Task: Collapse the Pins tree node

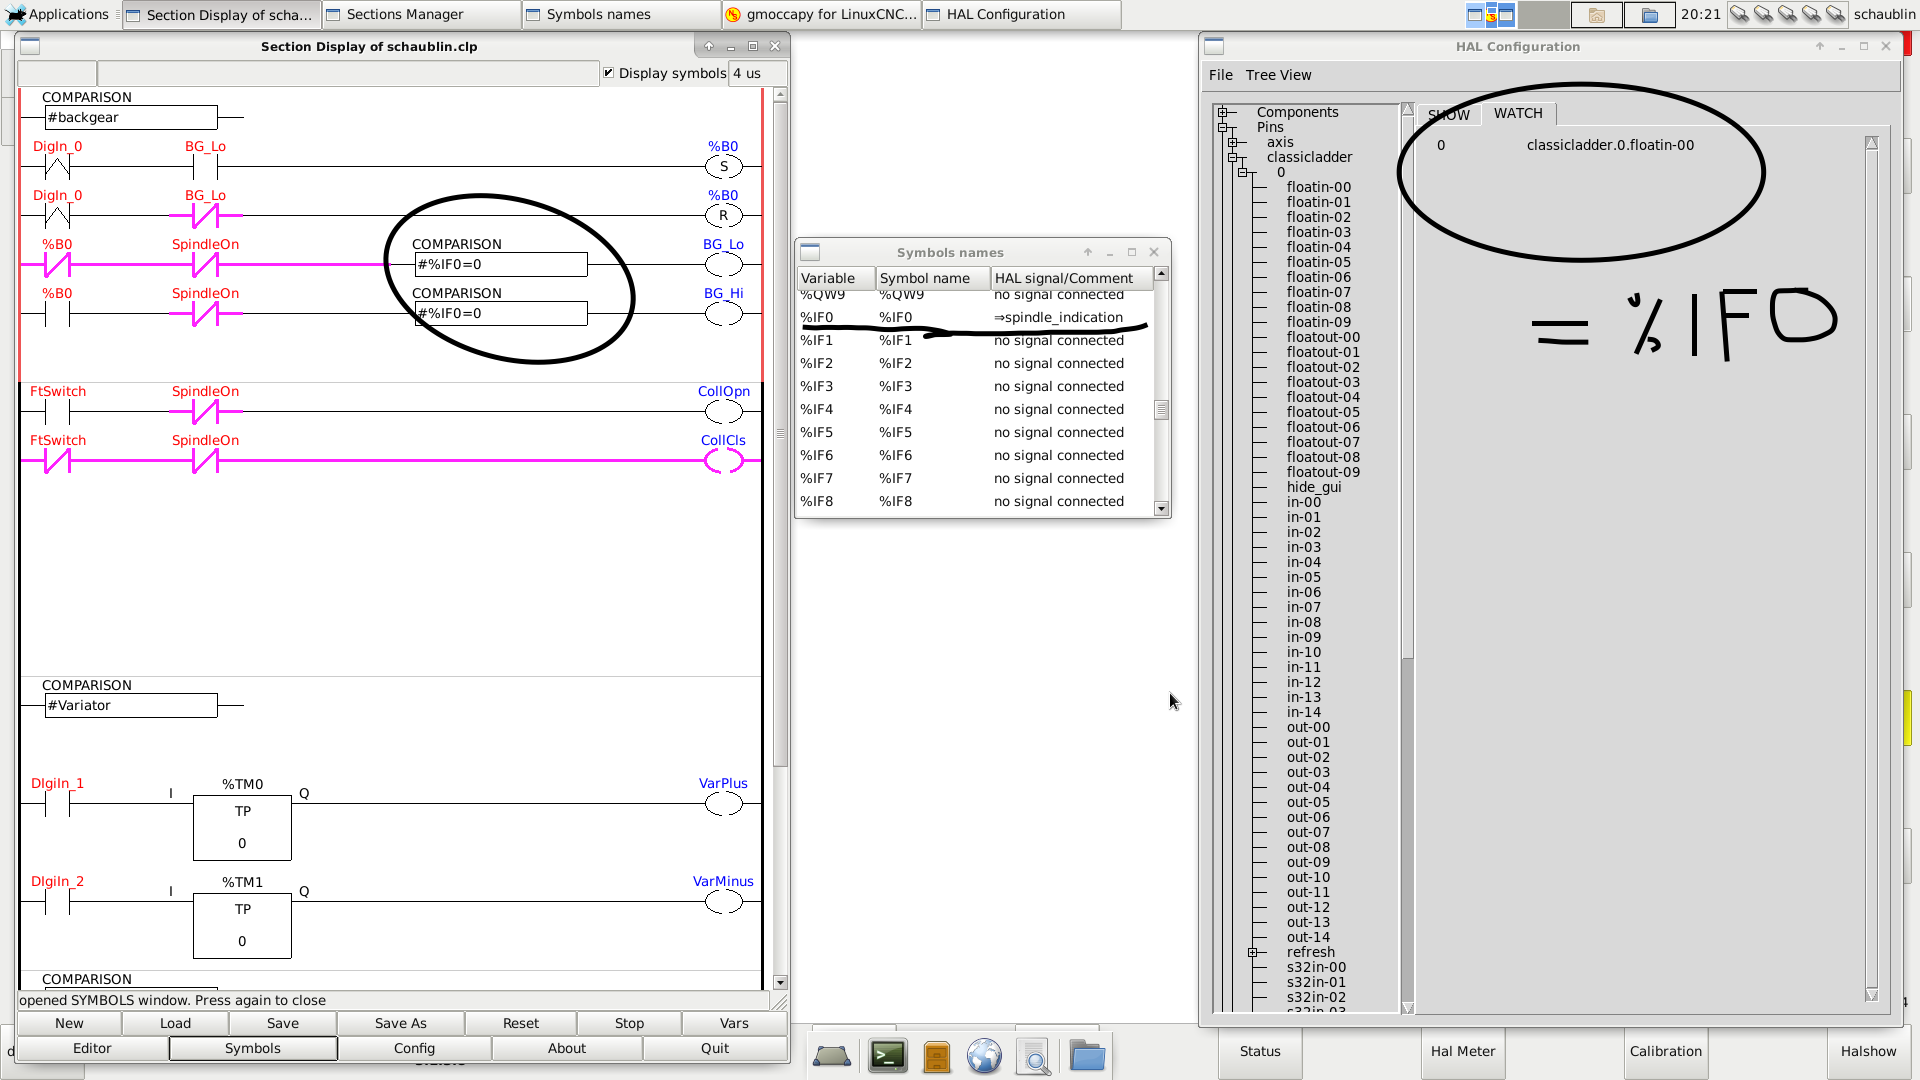Action: point(1222,127)
